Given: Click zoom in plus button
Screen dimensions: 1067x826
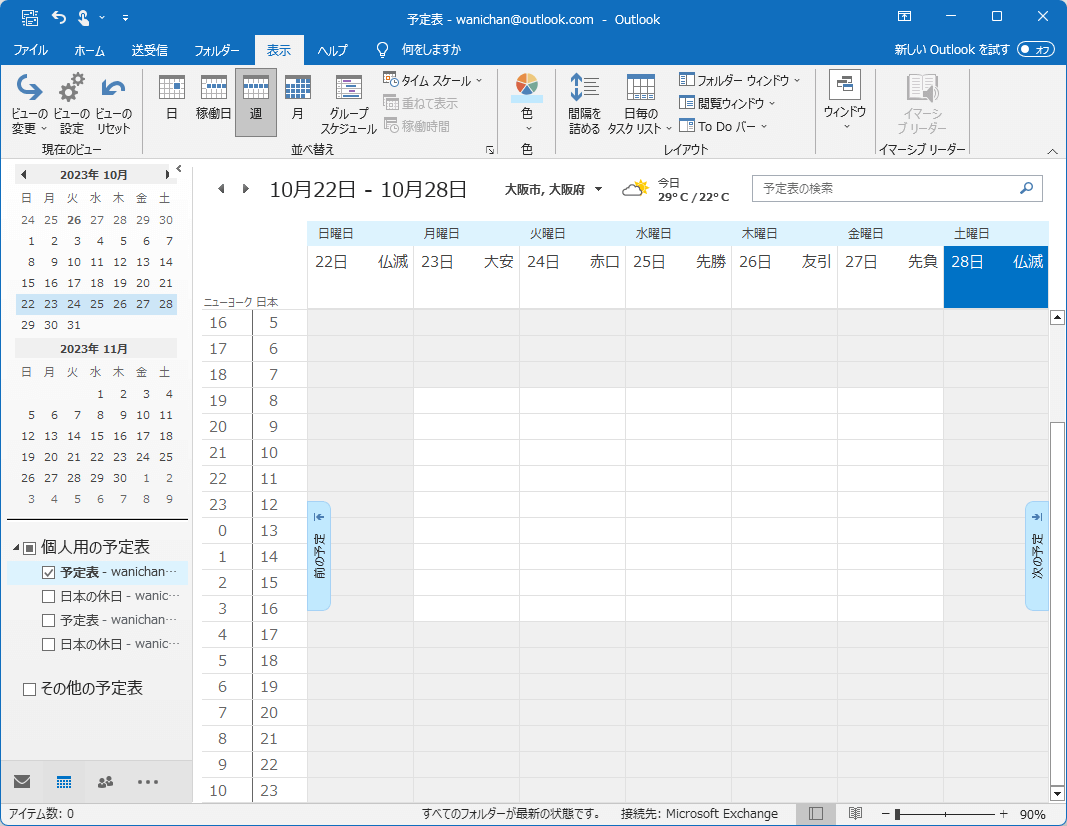Looking at the screenshot, I should click(x=1003, y=814).
